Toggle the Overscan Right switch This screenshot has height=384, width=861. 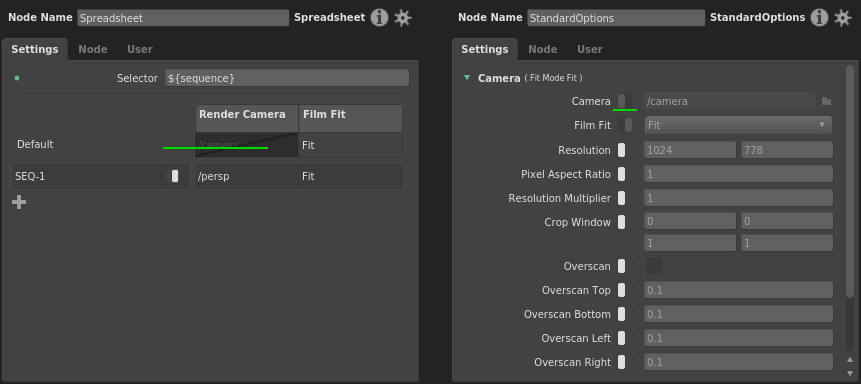(624, 362)
